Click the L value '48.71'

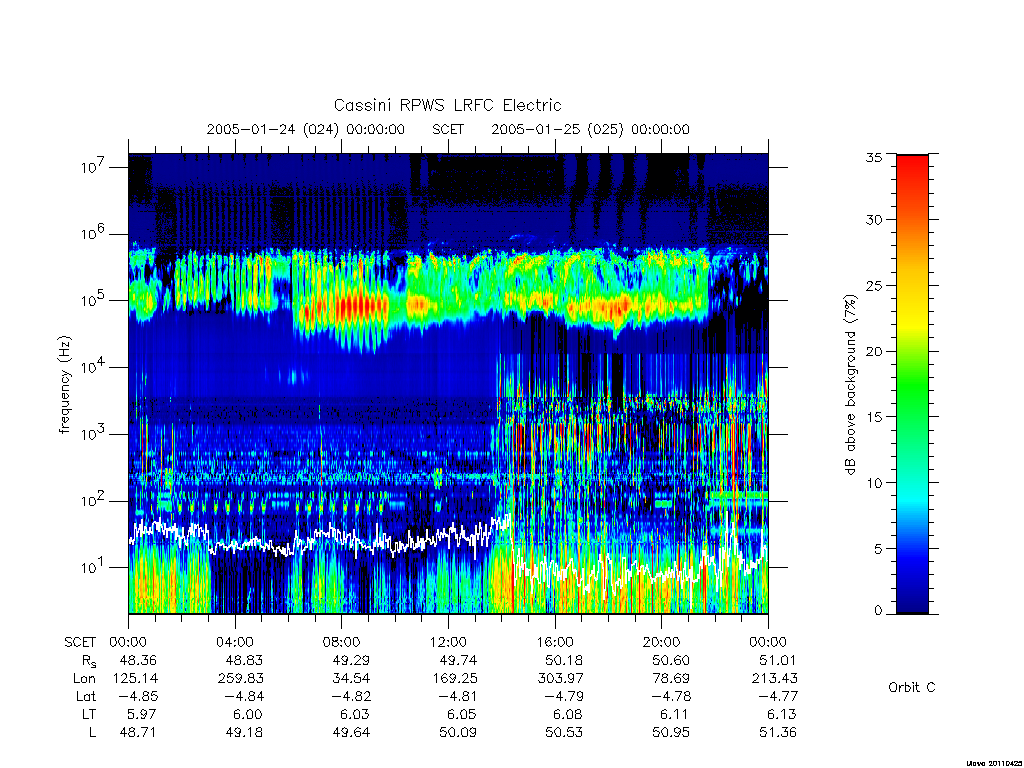tap(138, 732)
